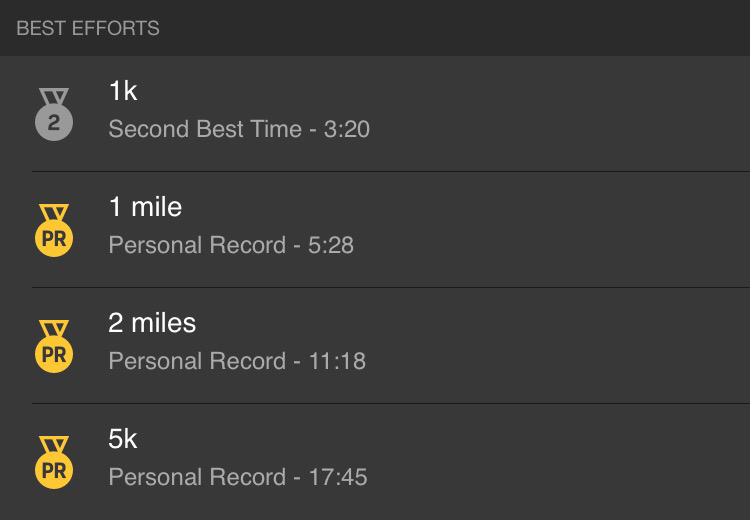Open the 1 mile best effort entry

(375, 230)
